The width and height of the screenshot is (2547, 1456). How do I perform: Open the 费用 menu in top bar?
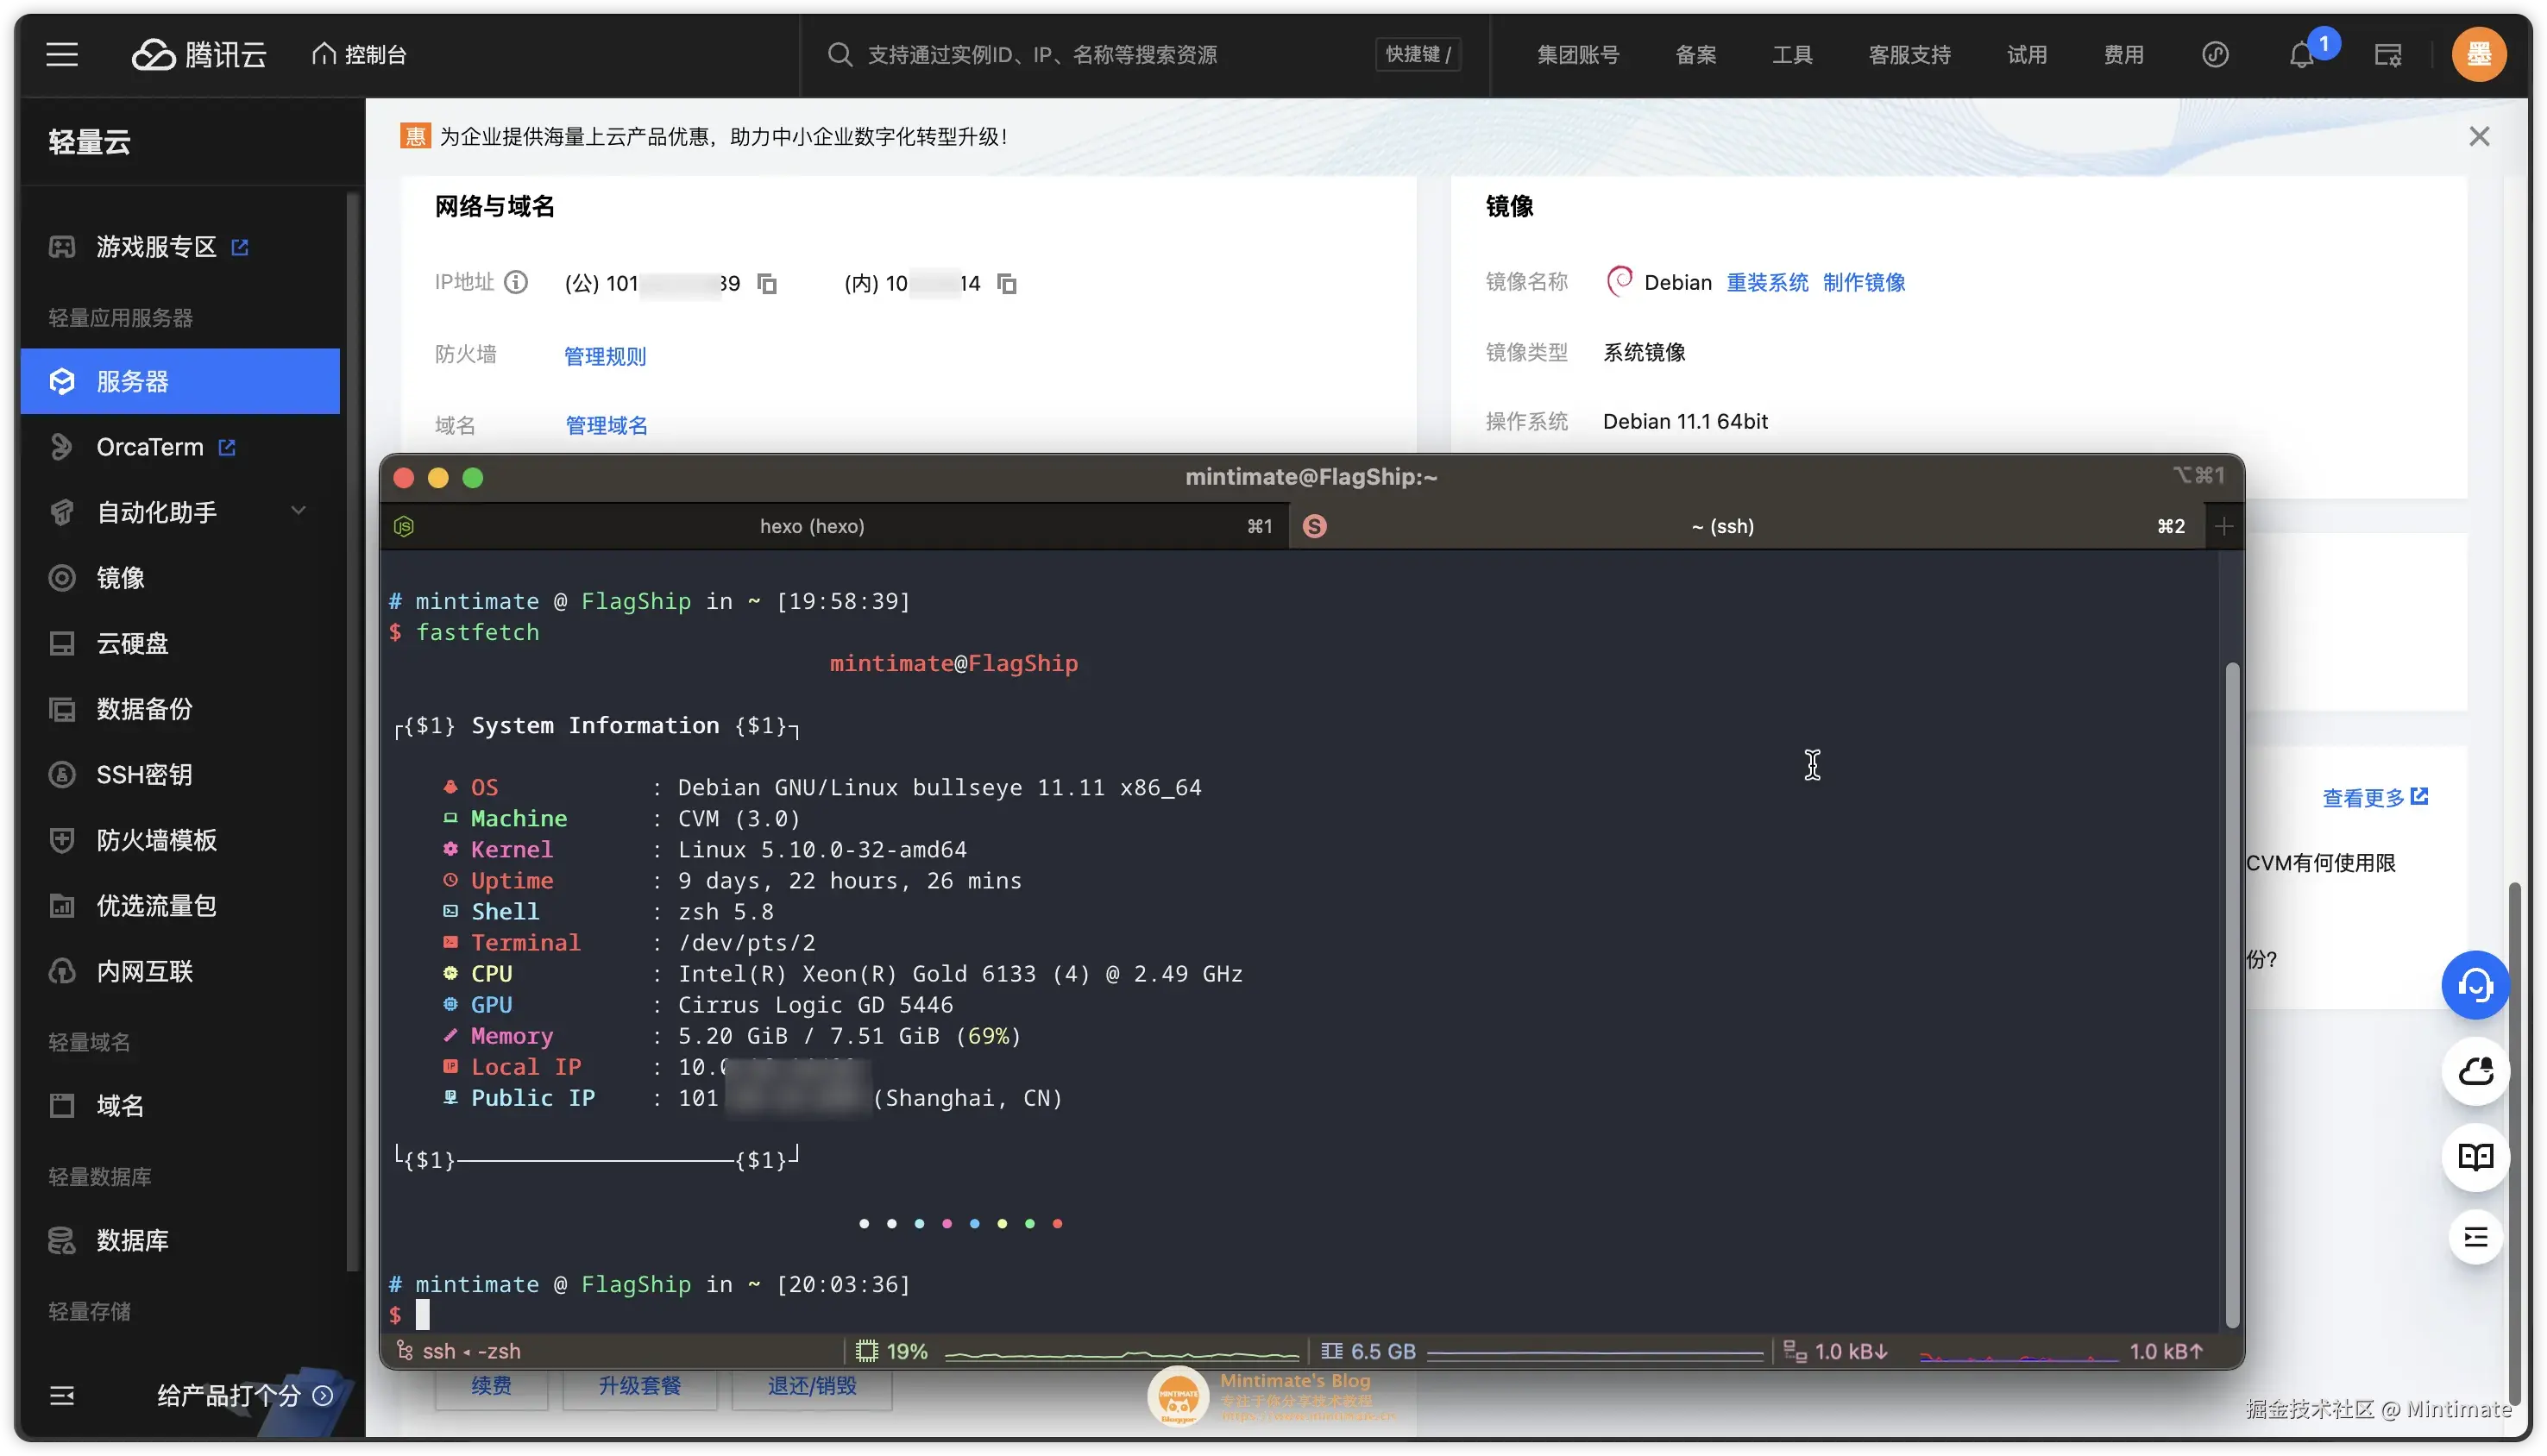(x=2123, y=55)
